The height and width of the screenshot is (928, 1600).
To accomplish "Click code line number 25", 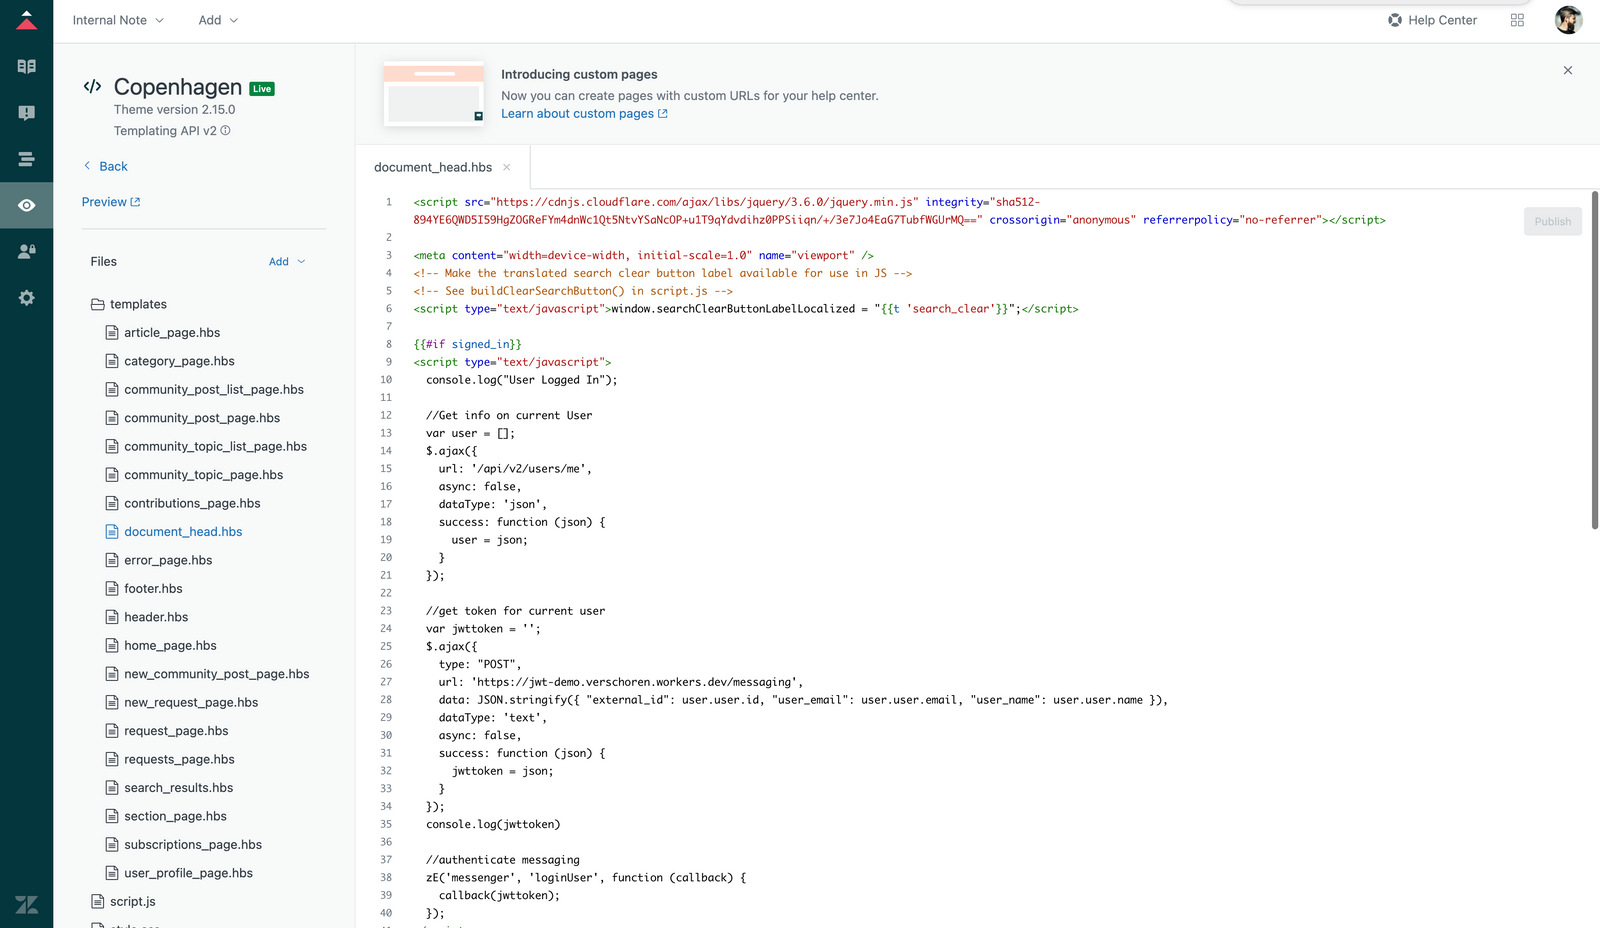I will click(386, 647).
